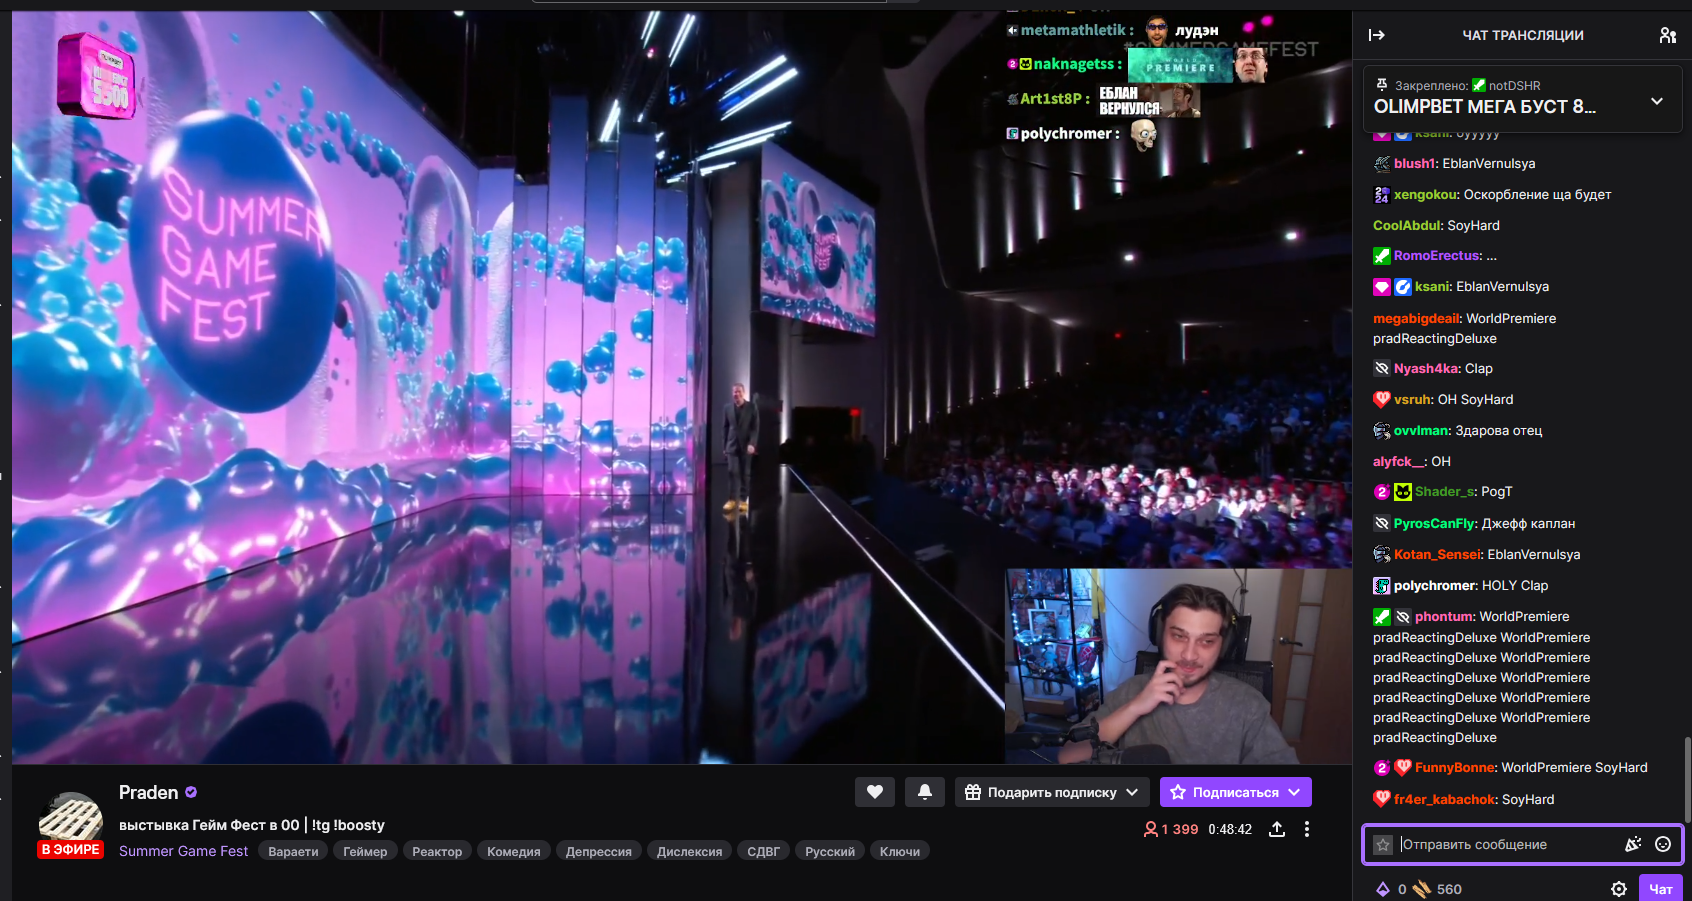Open chat user megabigdeail profile
The image size is (1692, 901).
point(1416,318)
